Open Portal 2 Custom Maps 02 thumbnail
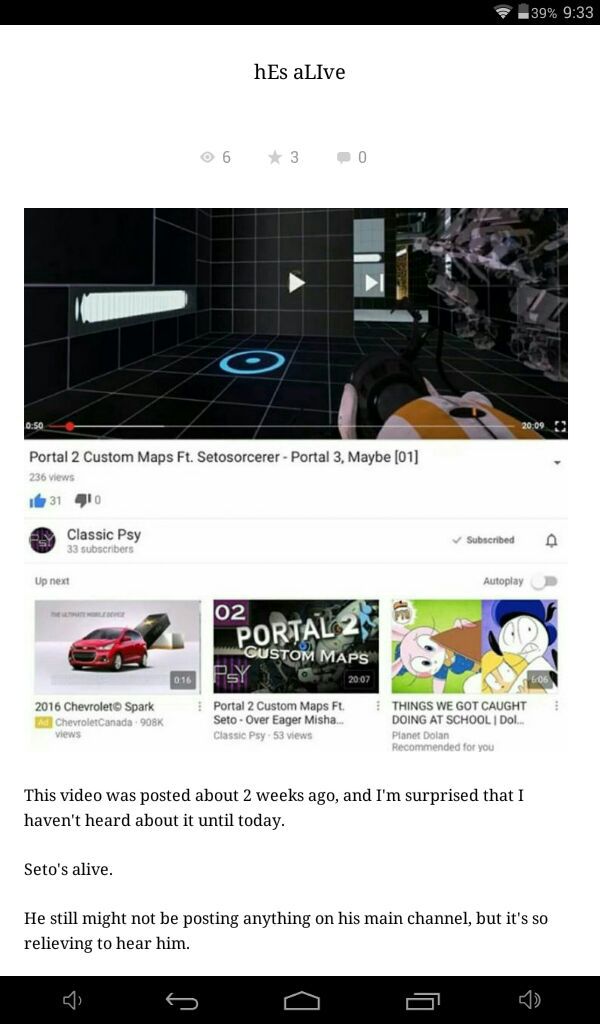Image resolution: width=600 pixels, height=1024 pixels. [296, 646]
